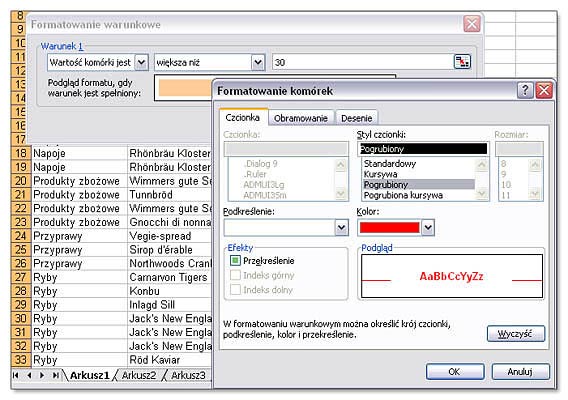Image resolution: width=568 pixels, height=400 pixels.
Task: Click cell Przyprawy in row 26
Action: coord(79,263)
